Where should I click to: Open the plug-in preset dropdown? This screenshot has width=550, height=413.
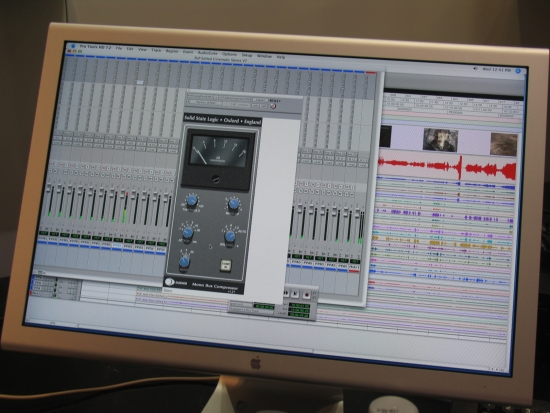[x=206, y=102]
